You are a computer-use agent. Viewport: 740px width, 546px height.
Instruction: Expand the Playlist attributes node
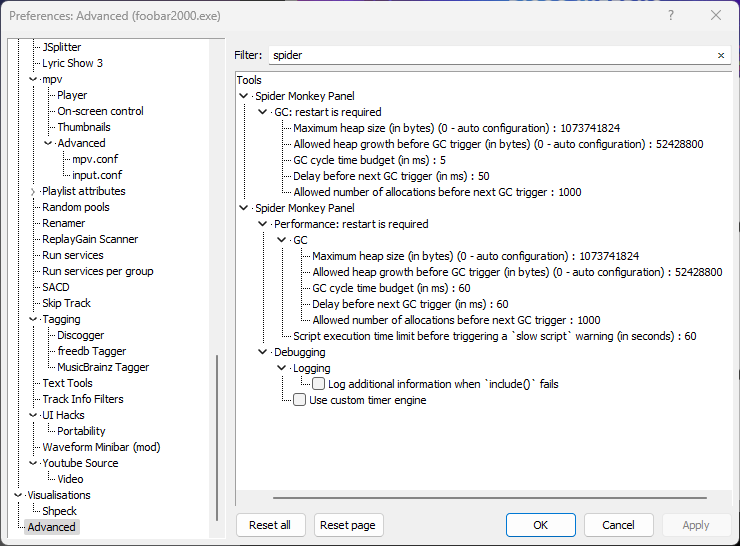(x=33, y=191)
